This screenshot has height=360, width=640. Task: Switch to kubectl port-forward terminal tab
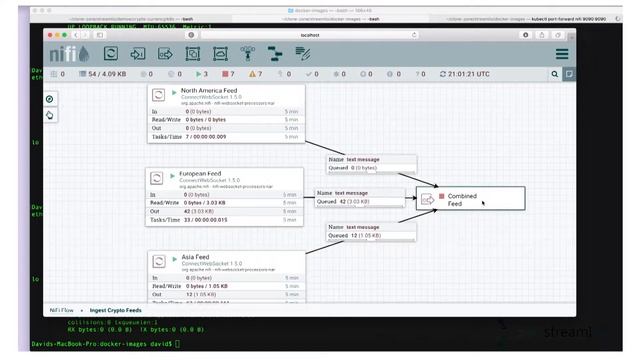[526, 19]
